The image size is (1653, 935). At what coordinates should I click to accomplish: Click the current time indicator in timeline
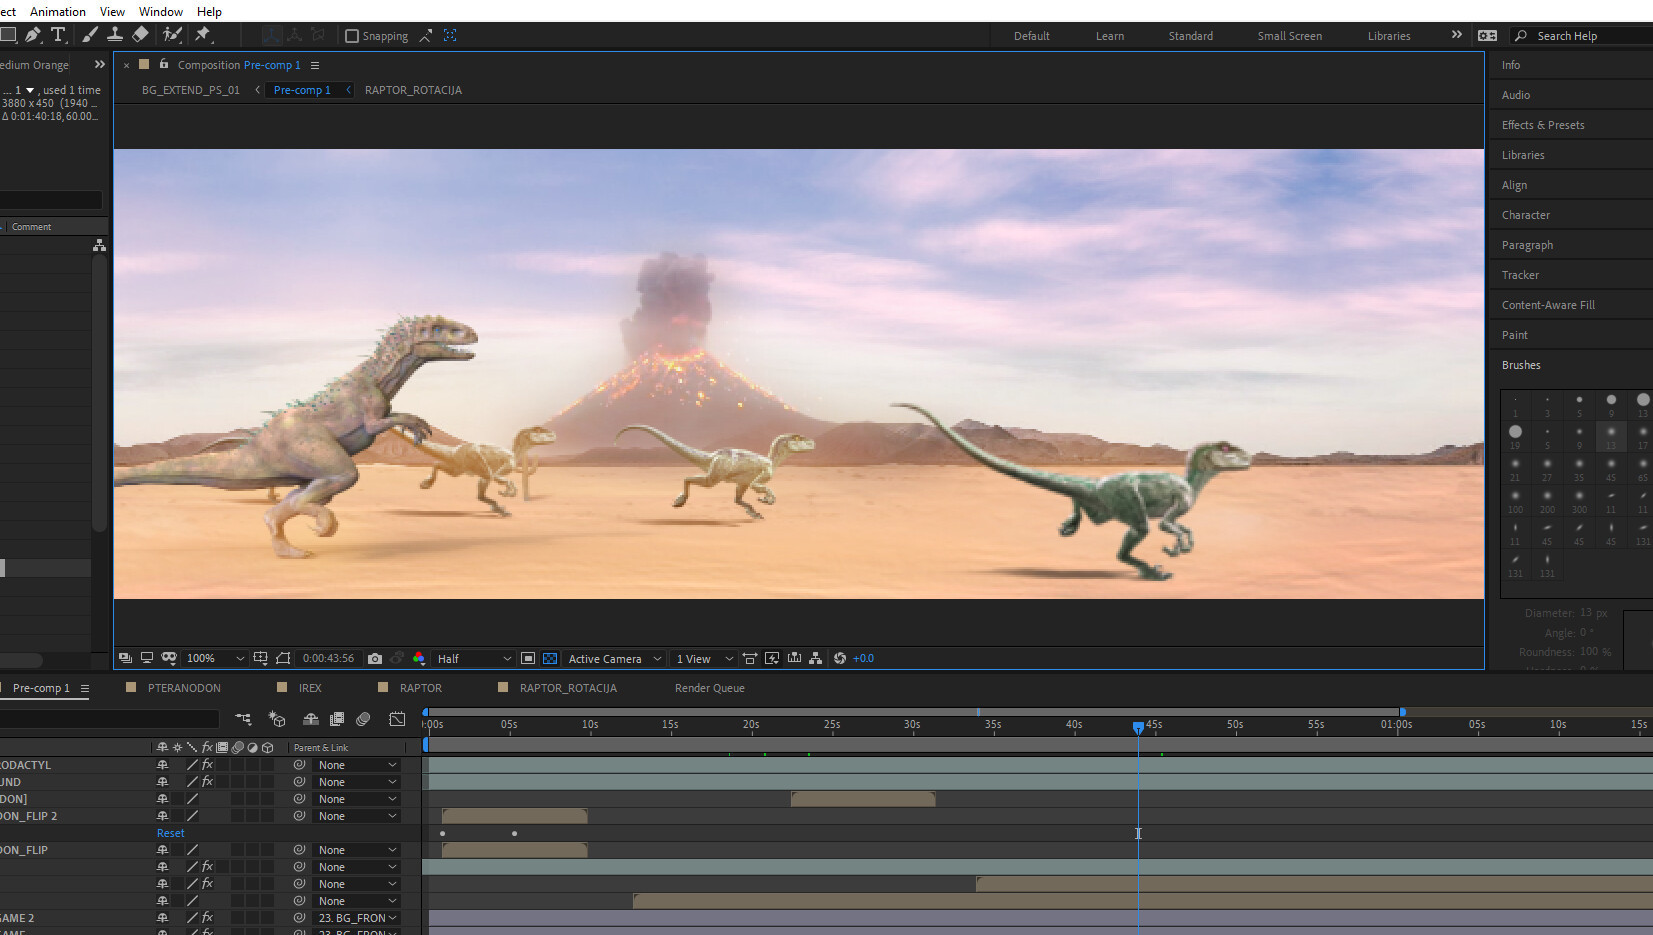[1138, 727]
